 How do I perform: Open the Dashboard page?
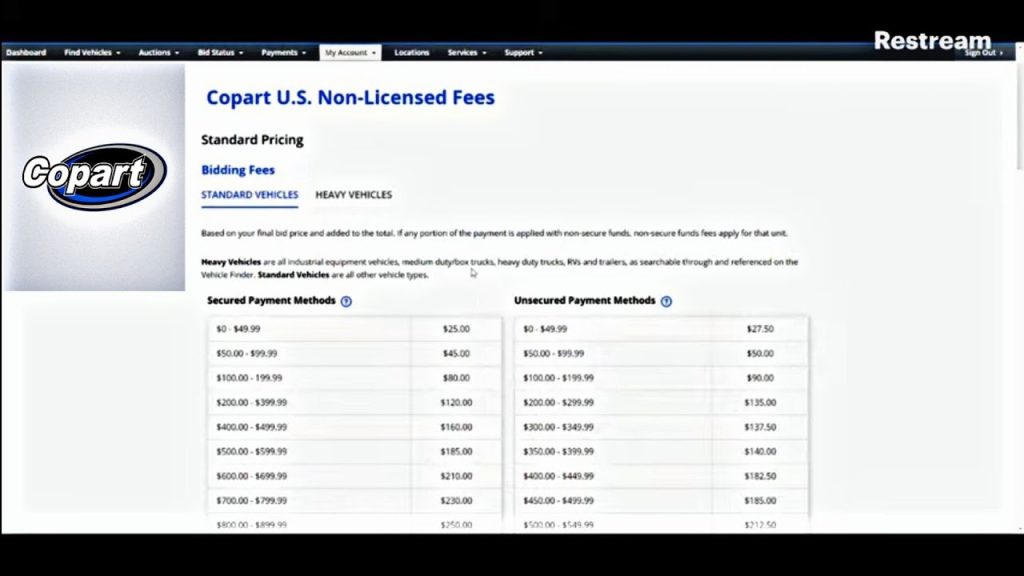pyautogui.click(x=26, y=53)
